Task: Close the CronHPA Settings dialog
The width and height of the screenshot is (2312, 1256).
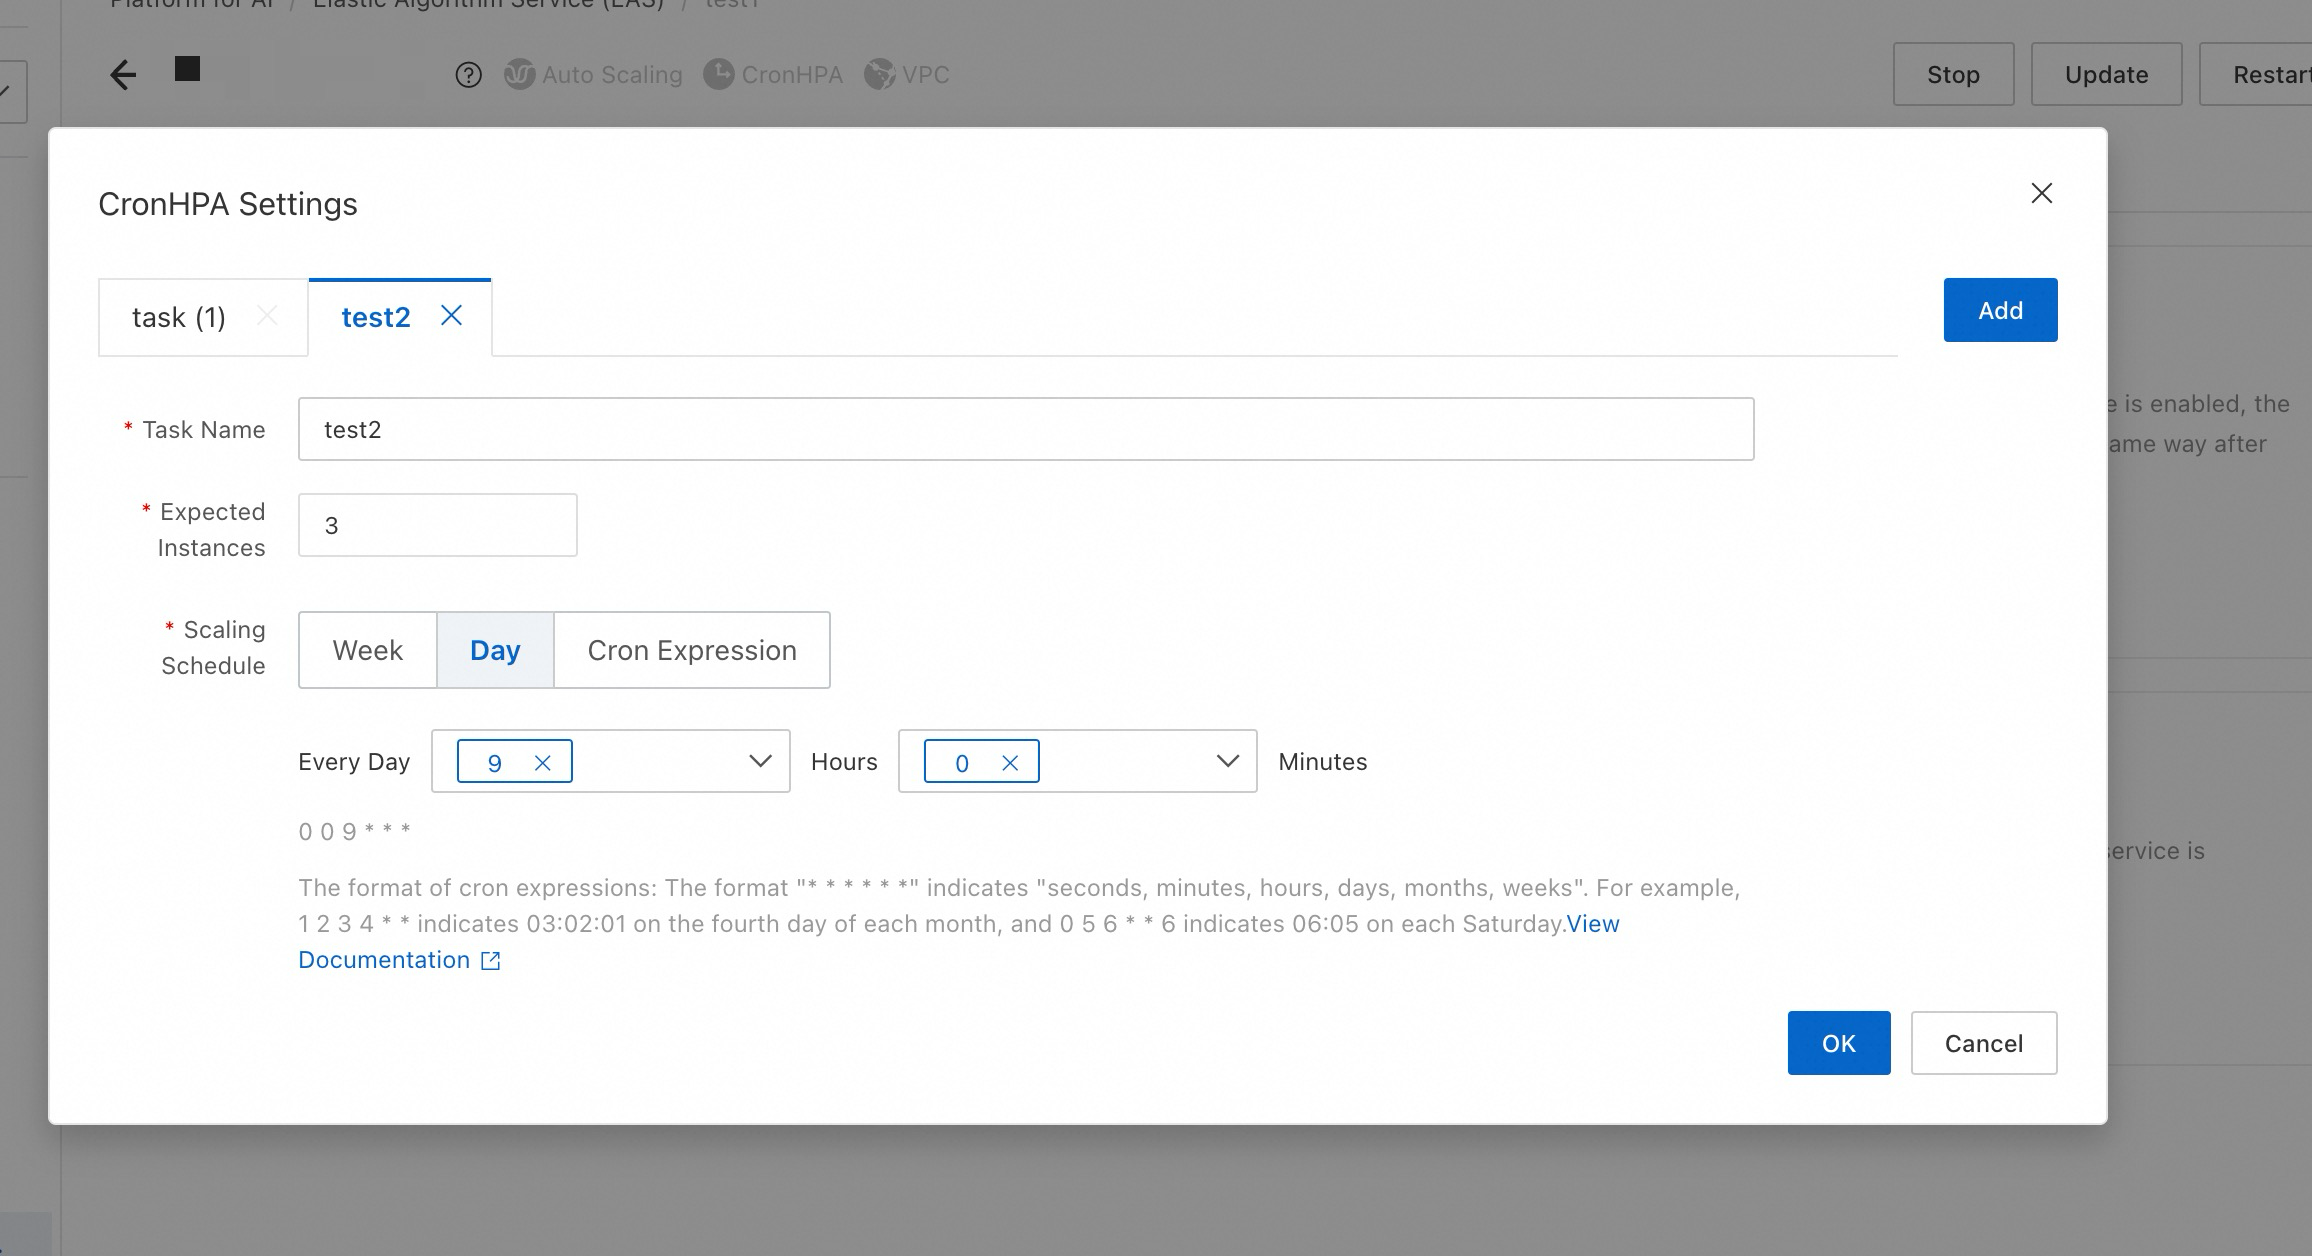Action: click(x=2041, y=193)
